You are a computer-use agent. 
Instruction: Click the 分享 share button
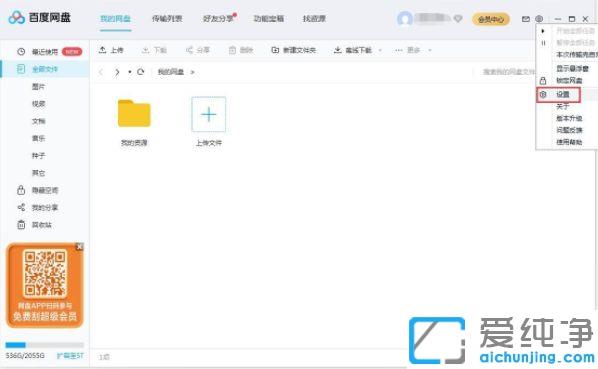click(x=198, y=50)
